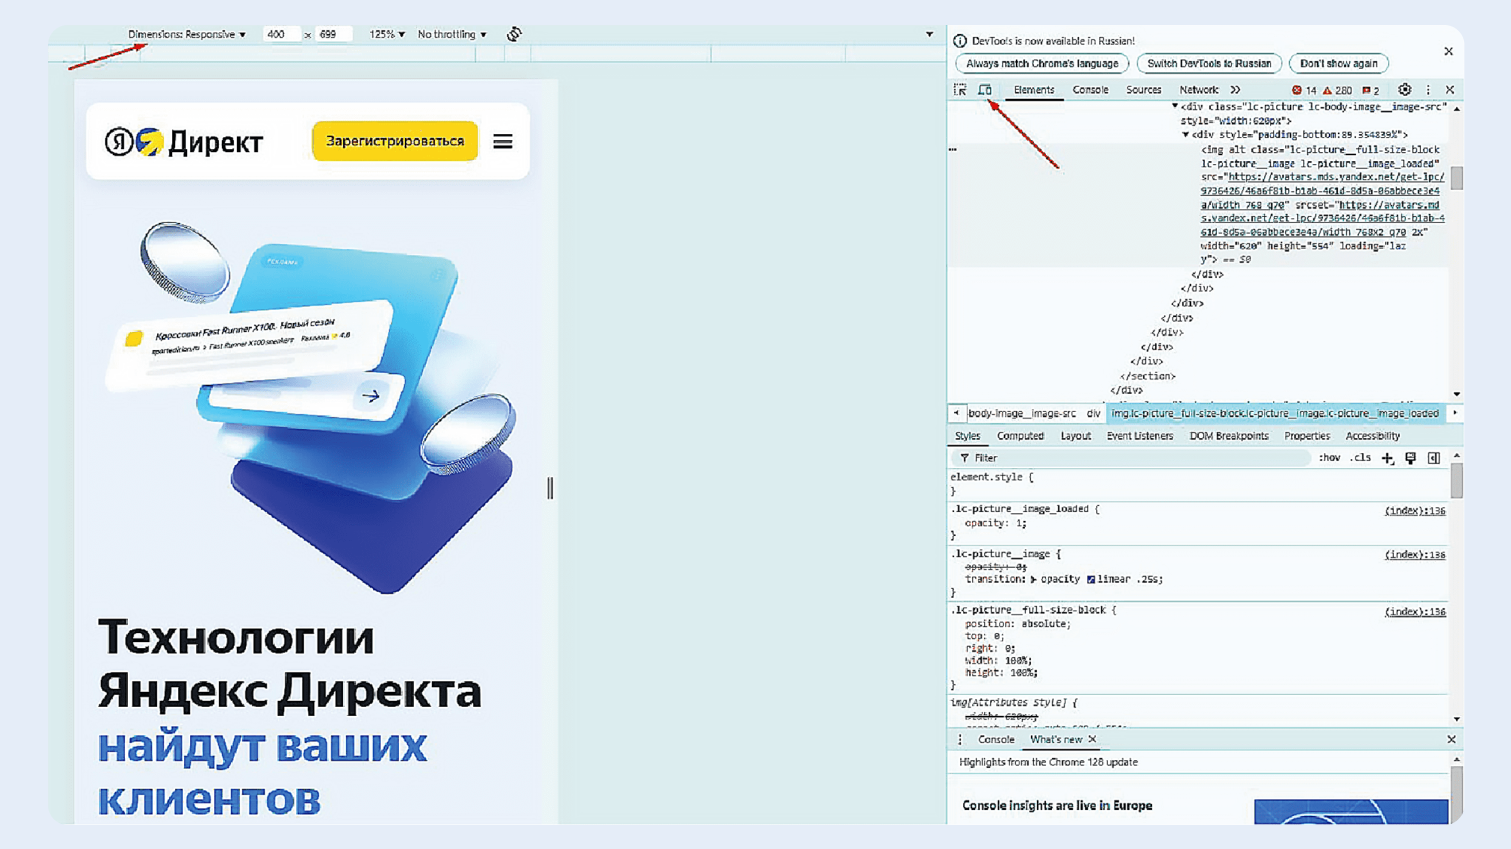Switch to the Console tab

pos(1090,90)
